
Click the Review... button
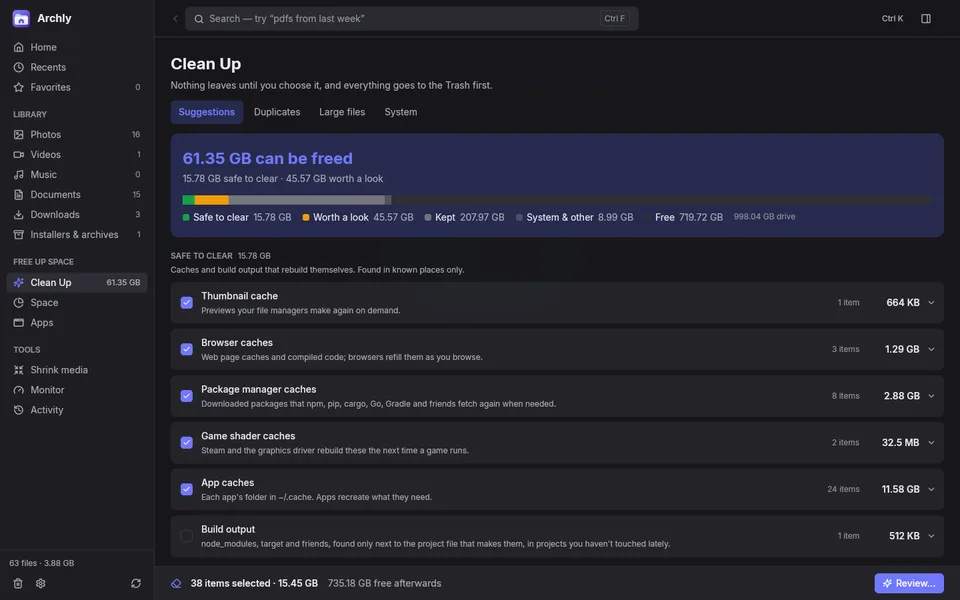point(909,583)
